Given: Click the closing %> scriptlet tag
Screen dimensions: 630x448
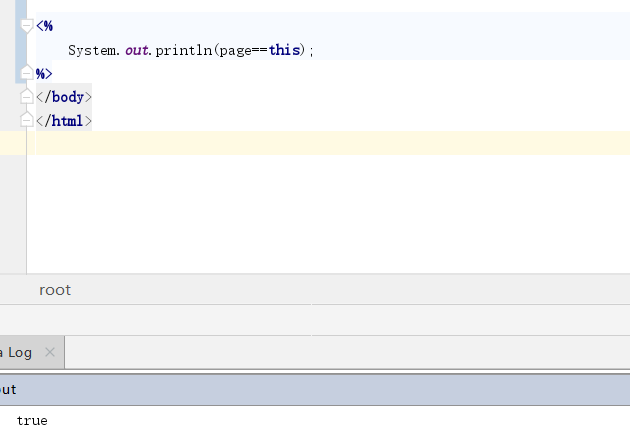Looking at the screenshot, I should click(44, 74).
